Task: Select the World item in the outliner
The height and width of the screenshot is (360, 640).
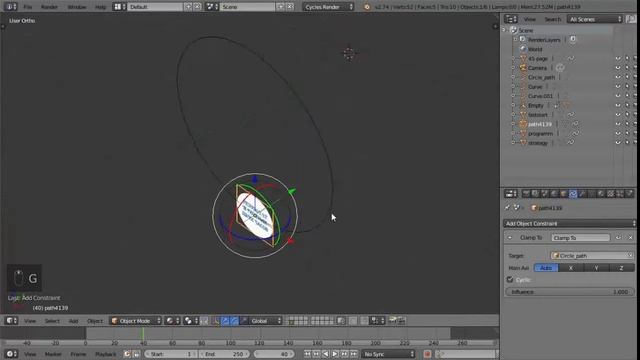Action: [x=535, y=49]
